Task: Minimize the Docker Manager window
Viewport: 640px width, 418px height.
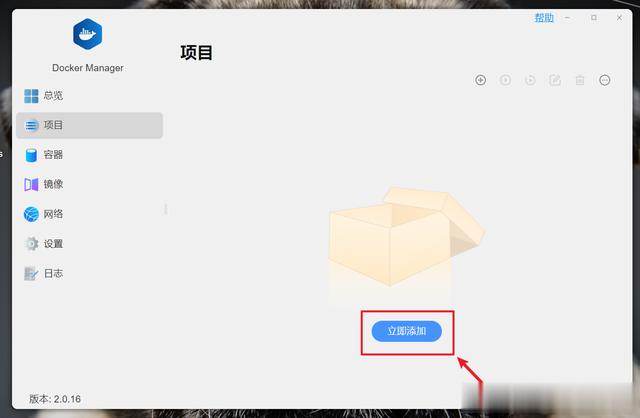Action: tap(567, 18)
